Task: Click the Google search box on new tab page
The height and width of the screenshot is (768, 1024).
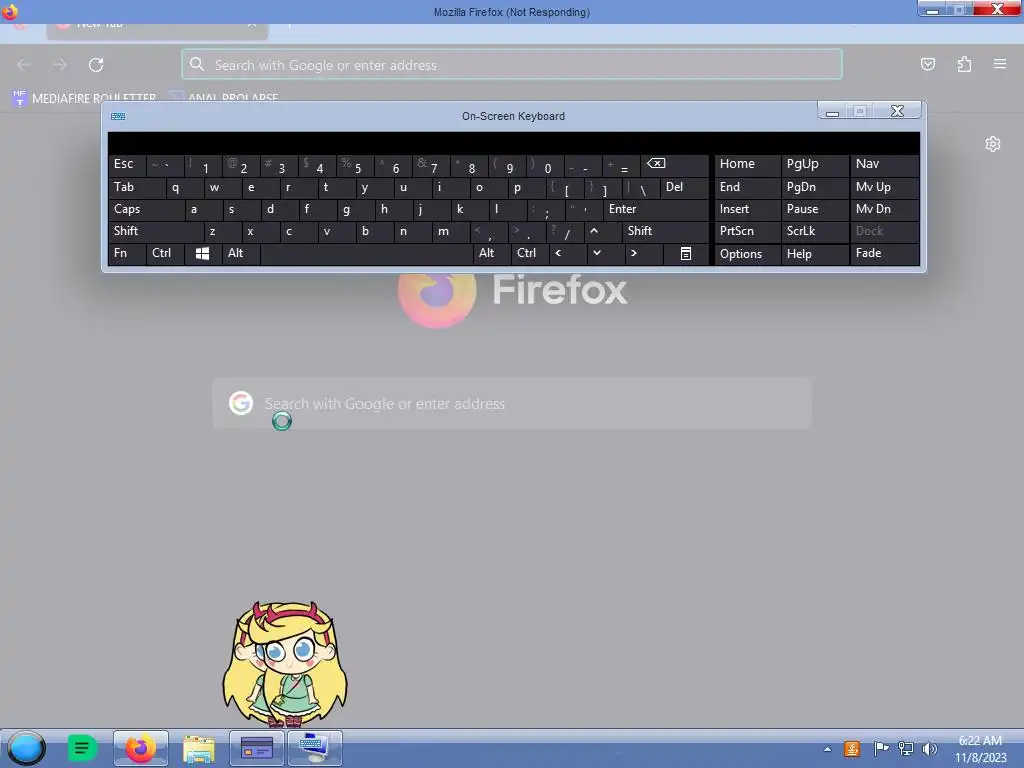Action: 512,404
